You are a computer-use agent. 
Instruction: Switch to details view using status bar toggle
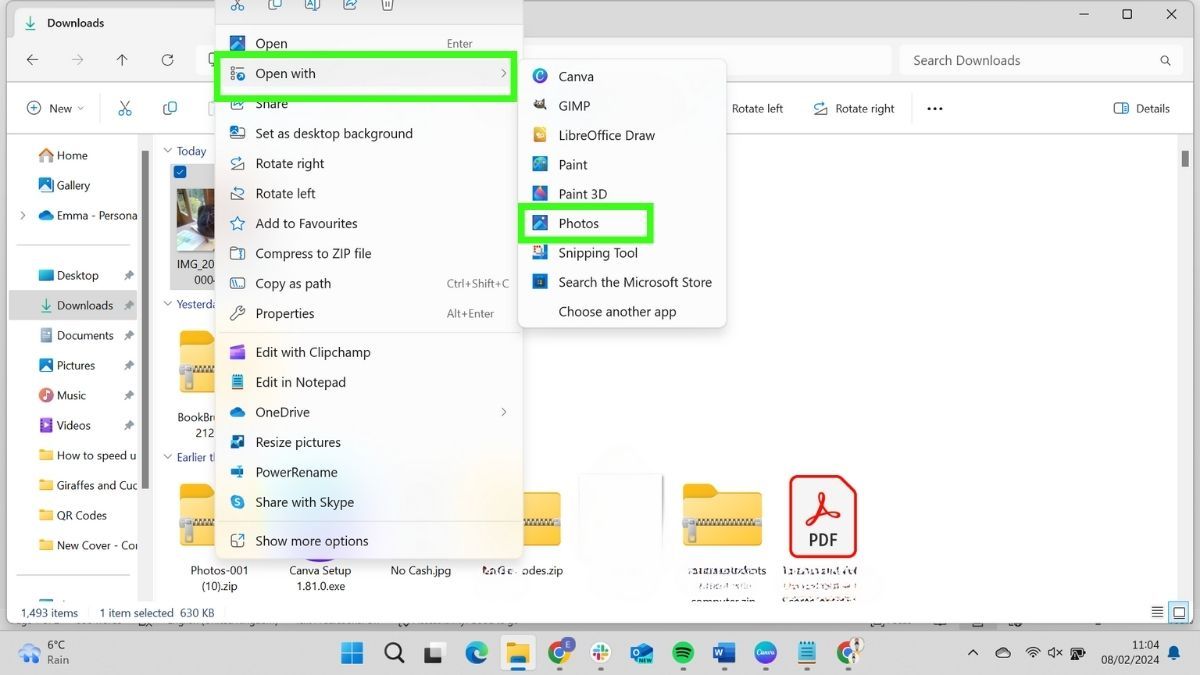pyautogui.click(x=1157, y=611)
